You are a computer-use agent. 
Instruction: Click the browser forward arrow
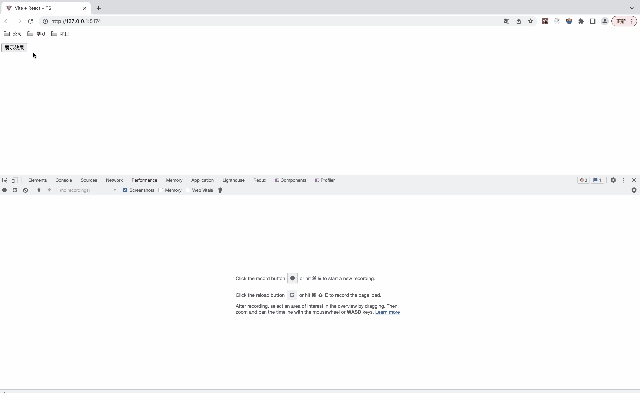[19, 21]
